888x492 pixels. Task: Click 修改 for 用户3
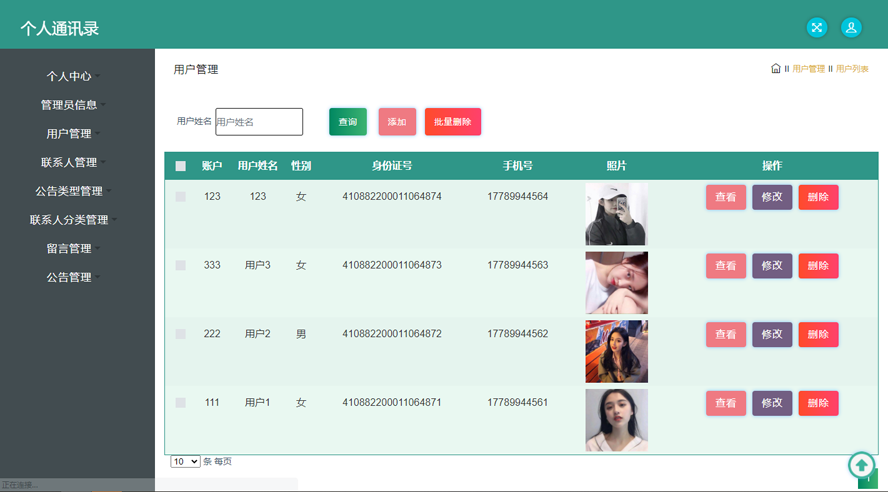click(772, 266)
